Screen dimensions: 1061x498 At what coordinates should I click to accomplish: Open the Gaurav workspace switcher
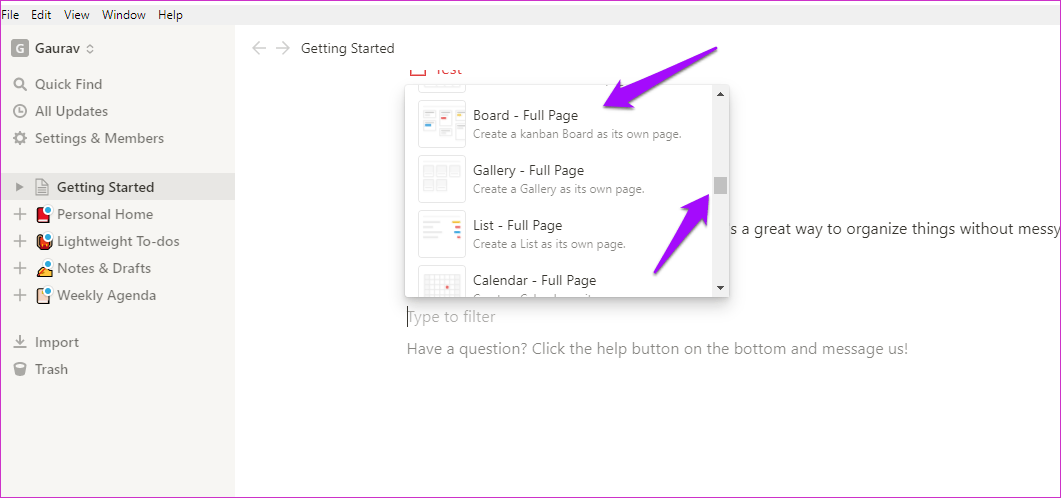[x=64, y=49]
